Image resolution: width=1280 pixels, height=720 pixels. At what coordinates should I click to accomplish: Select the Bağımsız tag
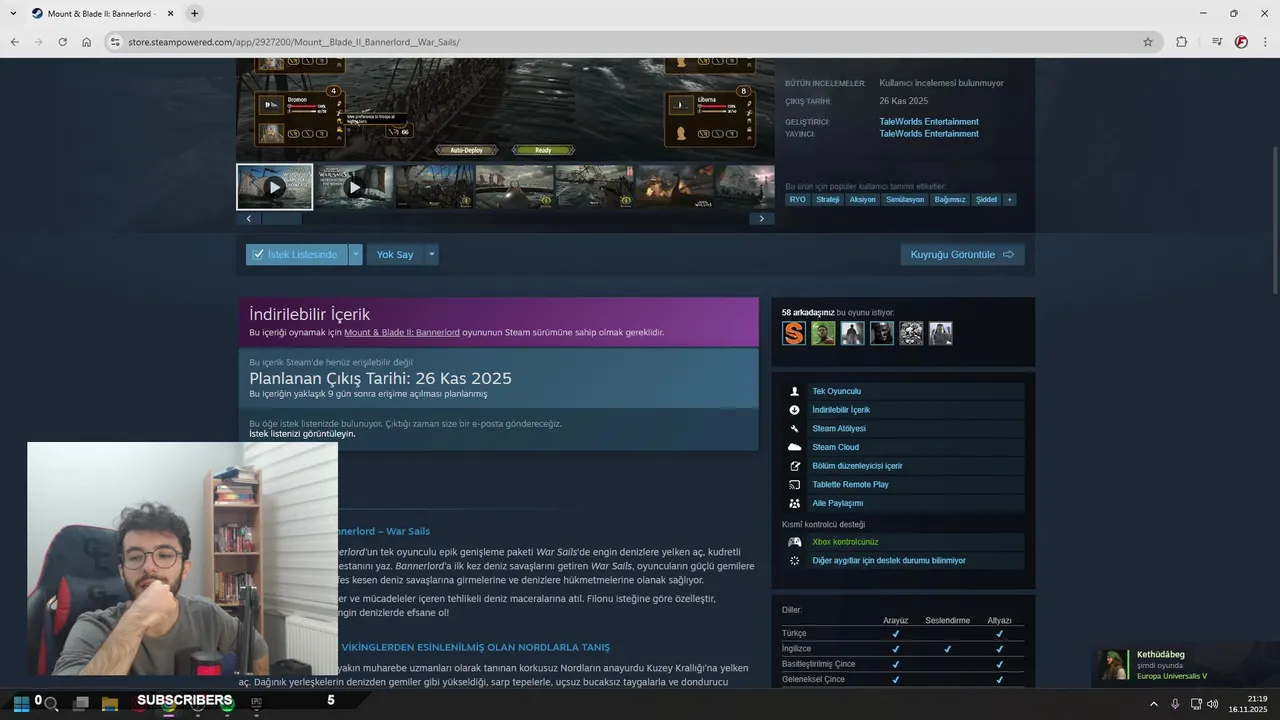[950, 199]
